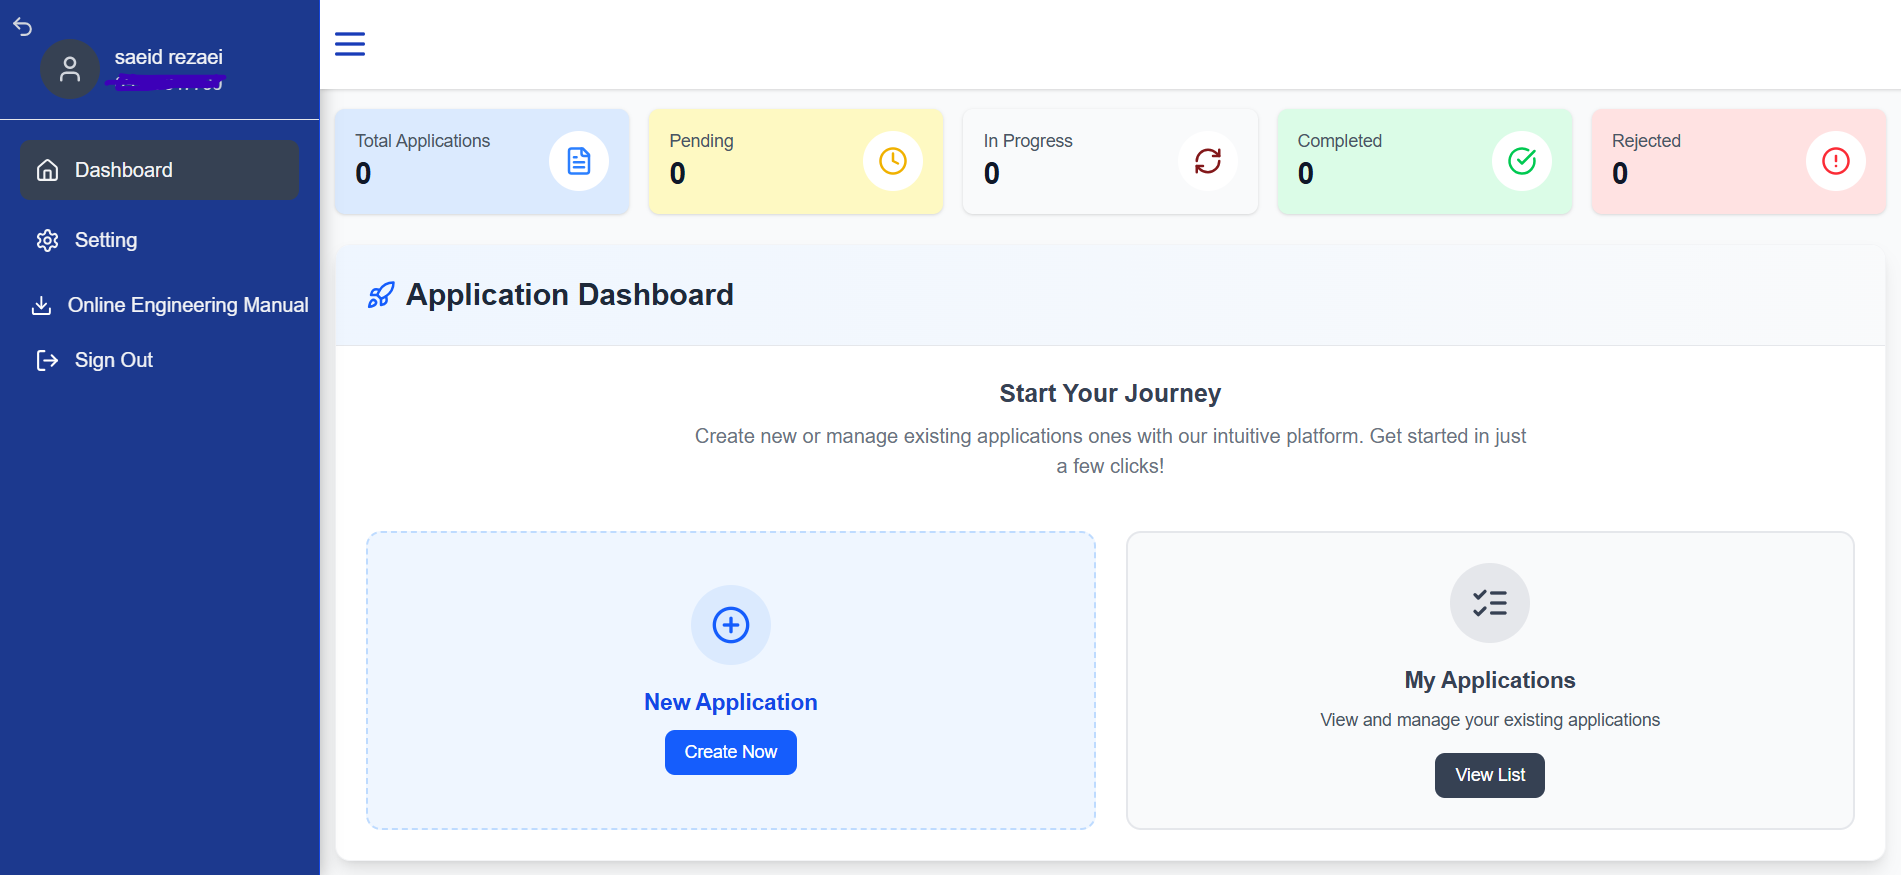Open the Setting sidebar item
This screenshot has width=1901, height=875.
pos(160,240)
